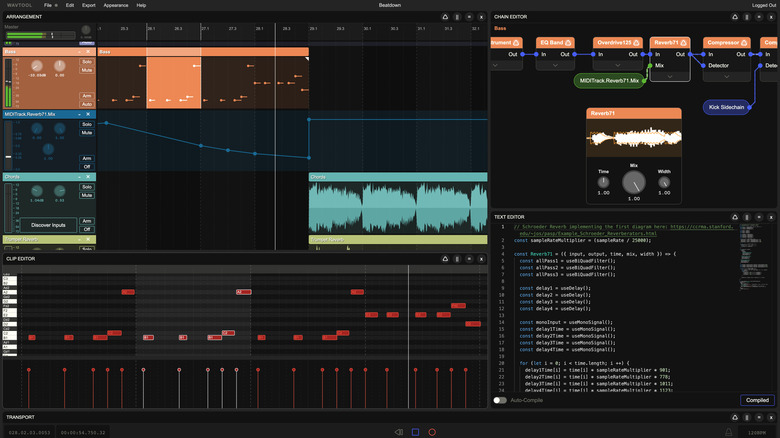Click the bypass icon on Compressor node
This screenshot has height=438, width=780.
point(745,43)
